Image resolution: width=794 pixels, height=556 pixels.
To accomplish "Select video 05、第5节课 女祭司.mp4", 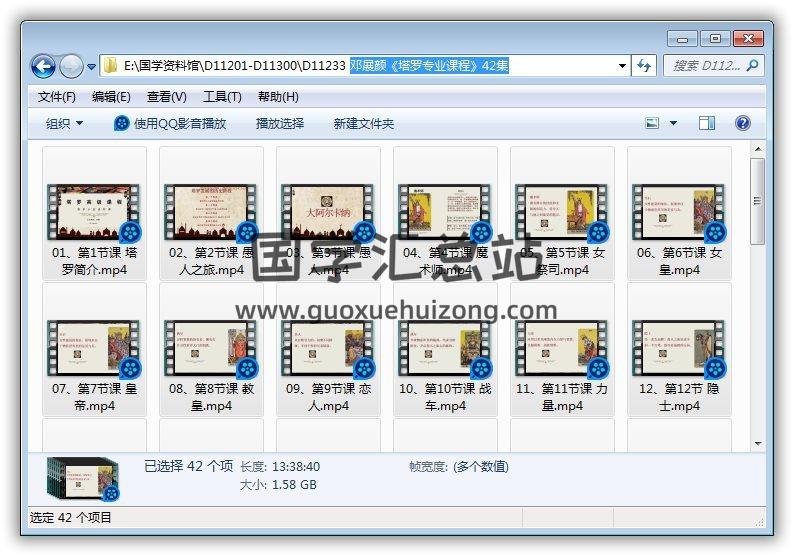I will tap(563, 214).
